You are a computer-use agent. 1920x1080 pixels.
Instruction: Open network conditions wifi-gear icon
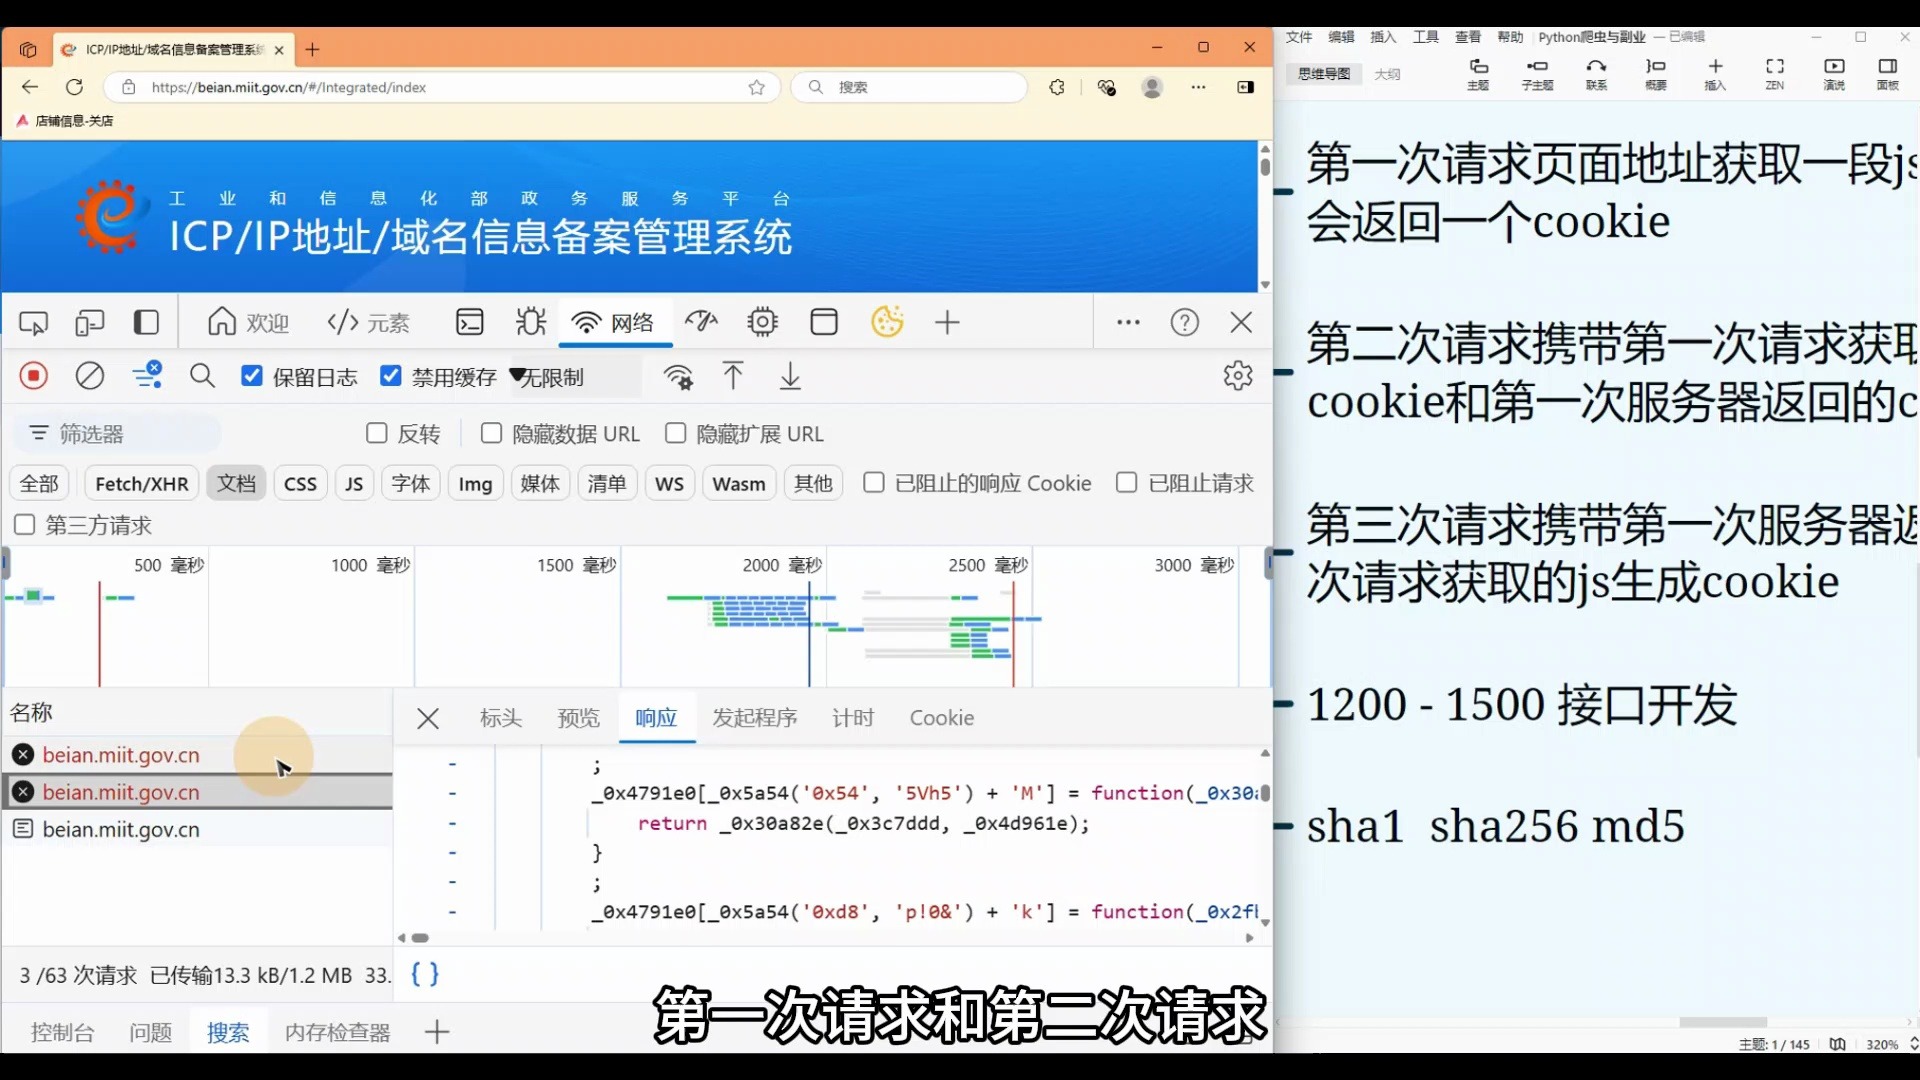[x=678, y=377]
